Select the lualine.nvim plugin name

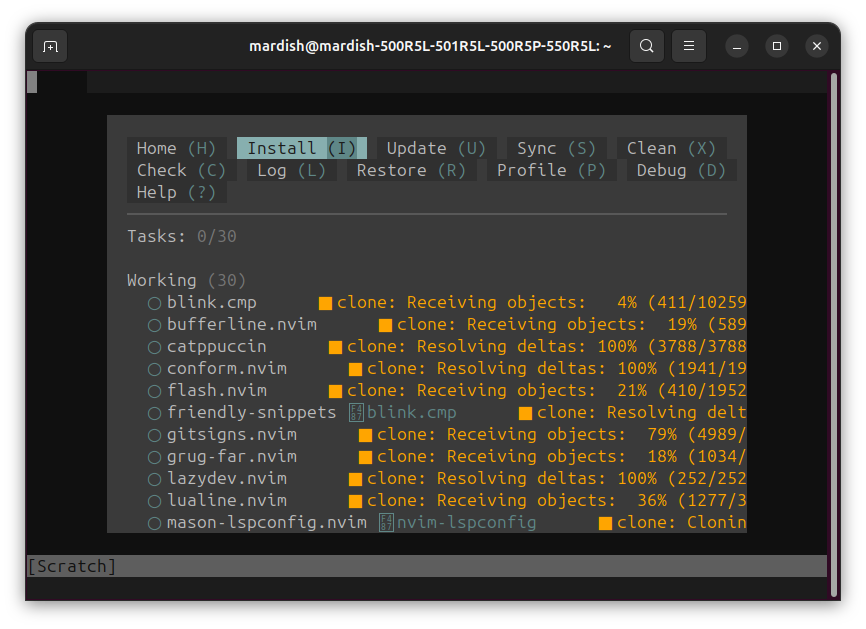click(x=227, y=501)
